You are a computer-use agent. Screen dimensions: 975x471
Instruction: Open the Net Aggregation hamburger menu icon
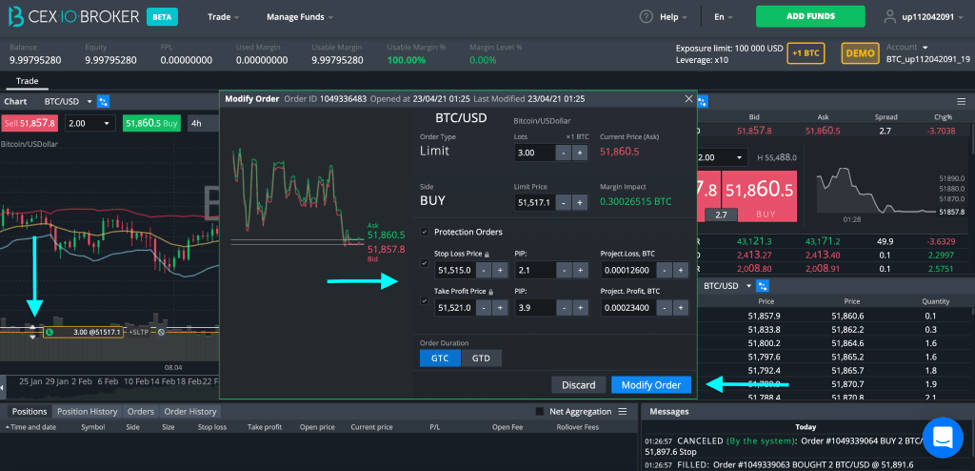622,411
